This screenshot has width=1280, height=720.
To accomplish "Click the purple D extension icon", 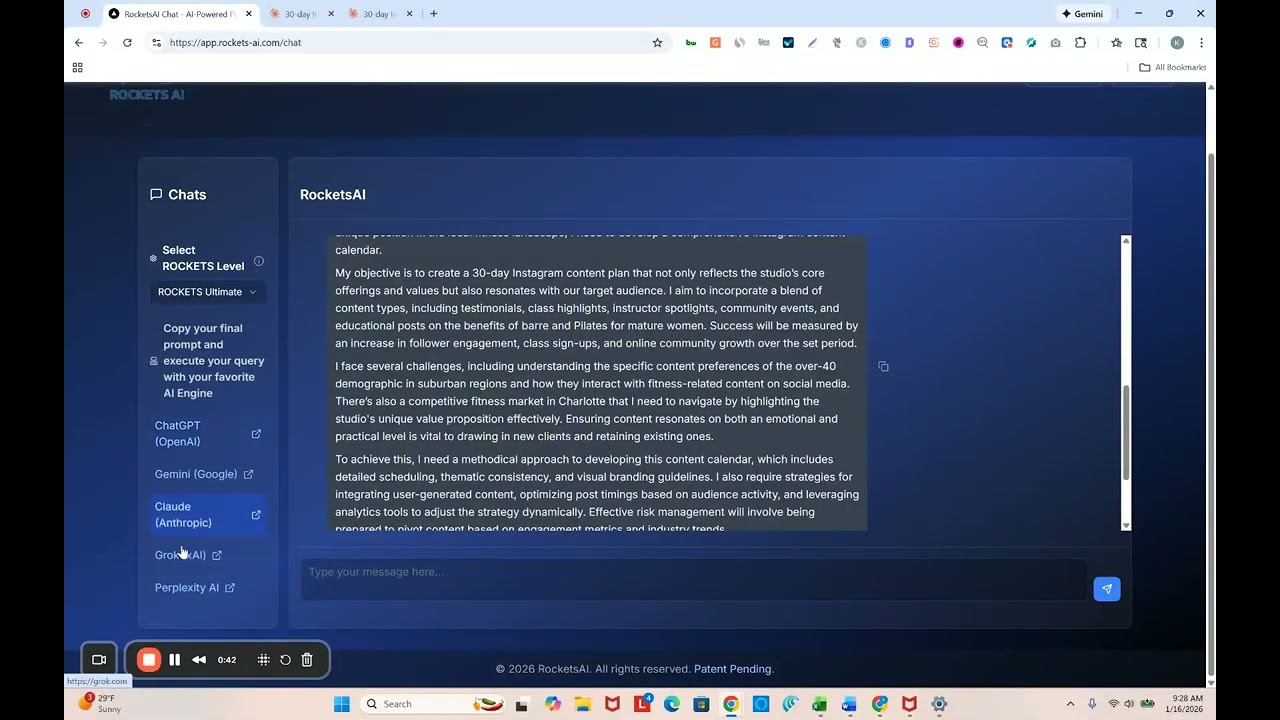I will [910, 43].
